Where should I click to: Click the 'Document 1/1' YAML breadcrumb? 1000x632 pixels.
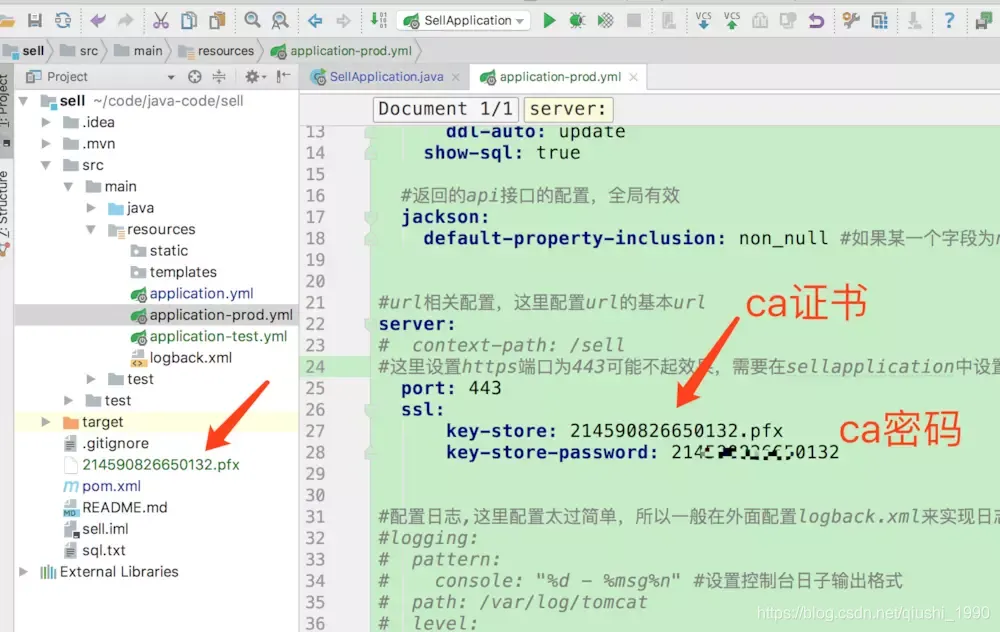point(445,109)
